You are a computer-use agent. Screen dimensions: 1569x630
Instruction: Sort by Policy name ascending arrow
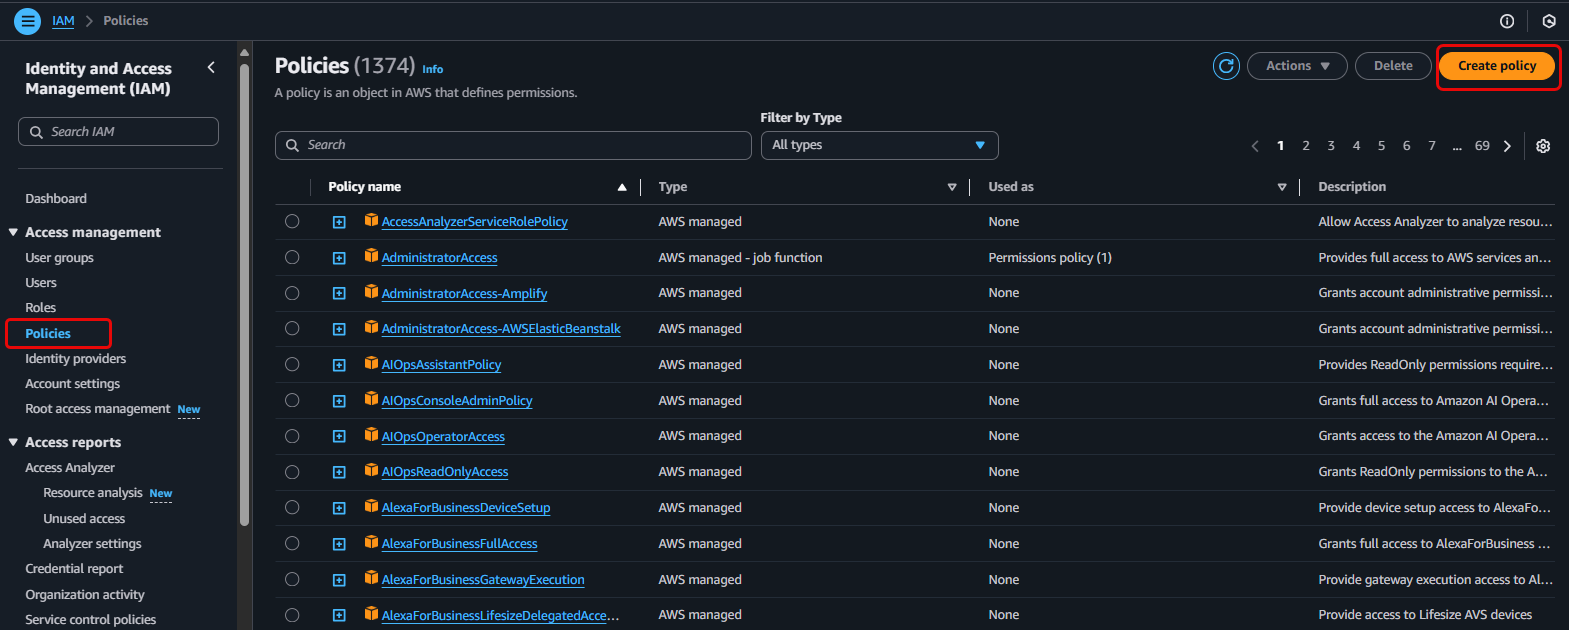tap(622, 187)
